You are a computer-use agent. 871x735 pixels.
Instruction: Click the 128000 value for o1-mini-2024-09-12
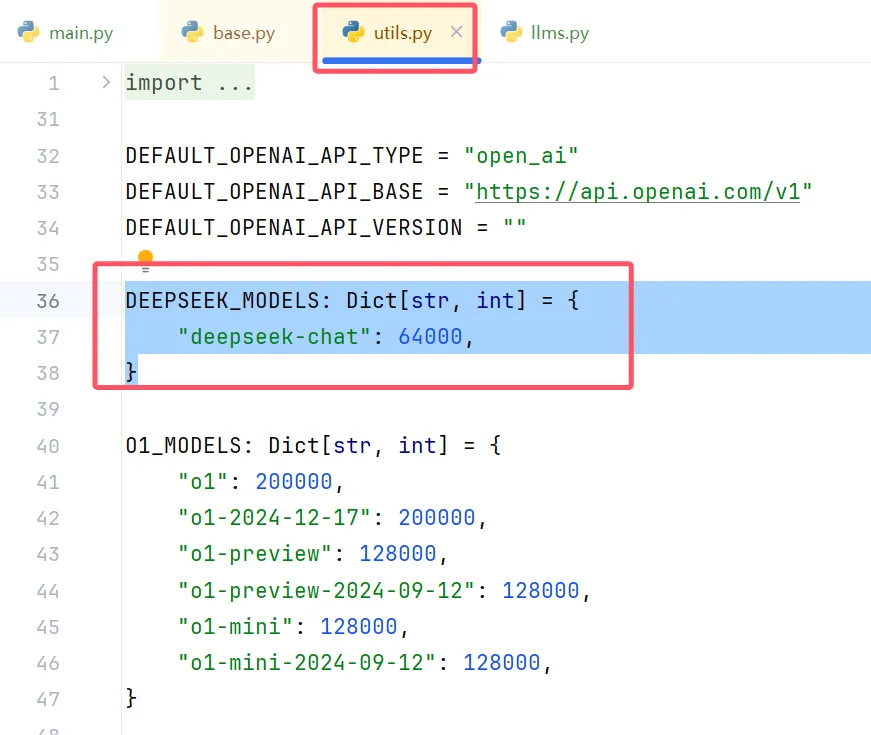pos(502,663)
